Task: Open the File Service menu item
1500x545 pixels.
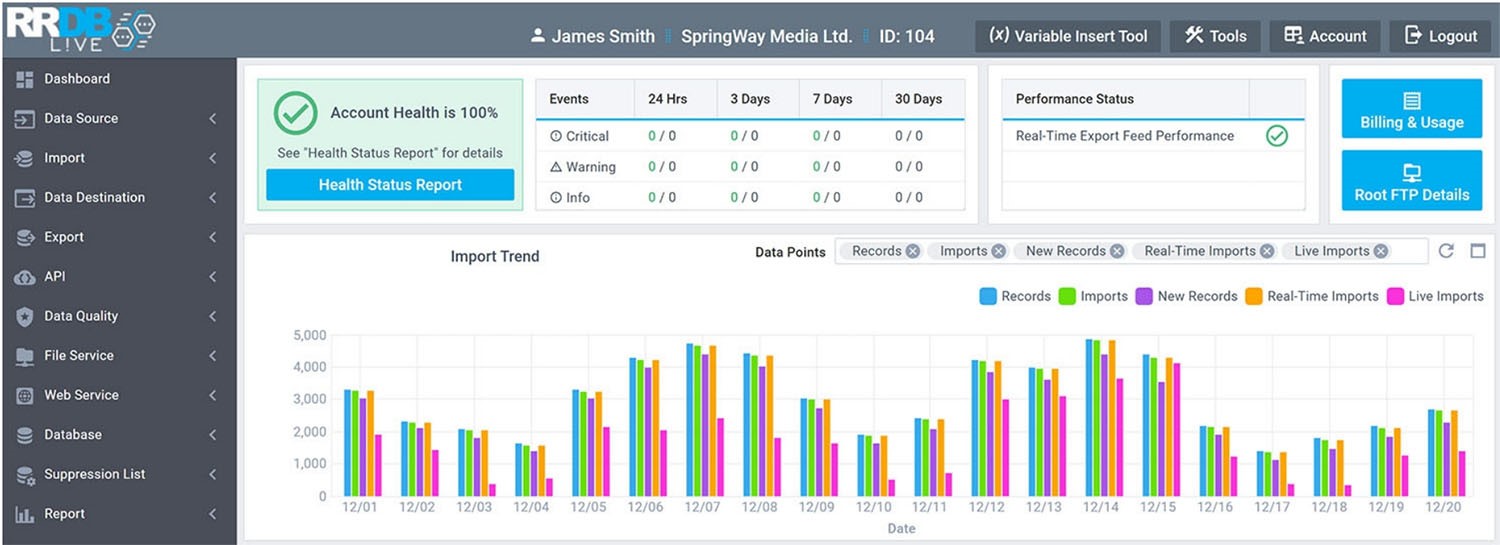Action: (x=78, y=356)
